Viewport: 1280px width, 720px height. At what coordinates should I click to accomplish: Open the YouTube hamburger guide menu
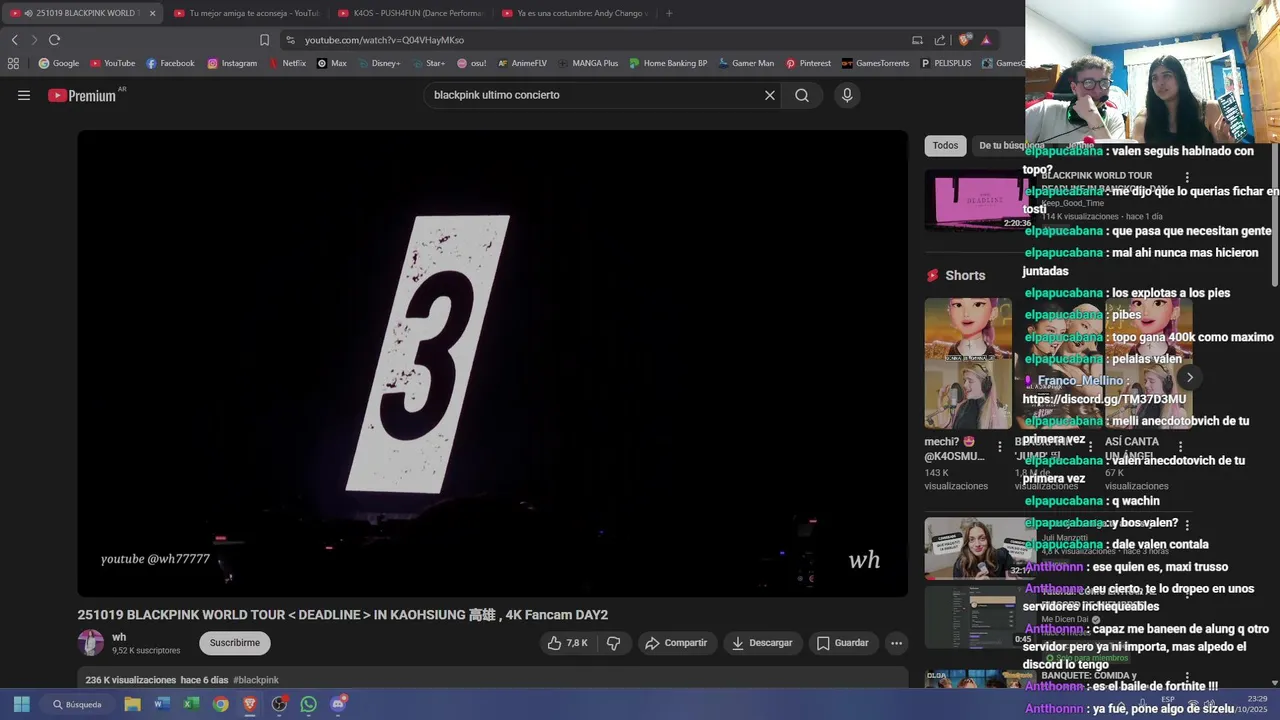point(24,95)
